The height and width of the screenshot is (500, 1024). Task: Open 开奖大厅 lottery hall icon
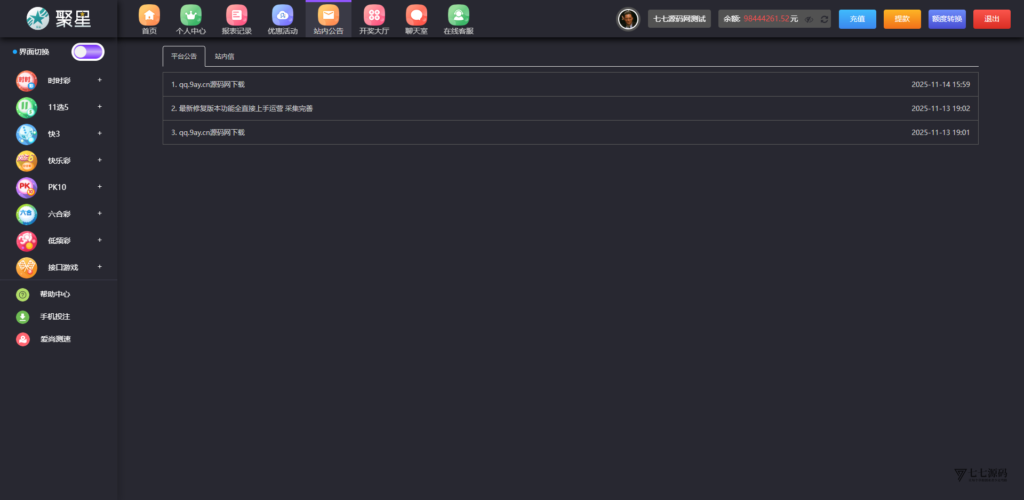click(374, 15)
